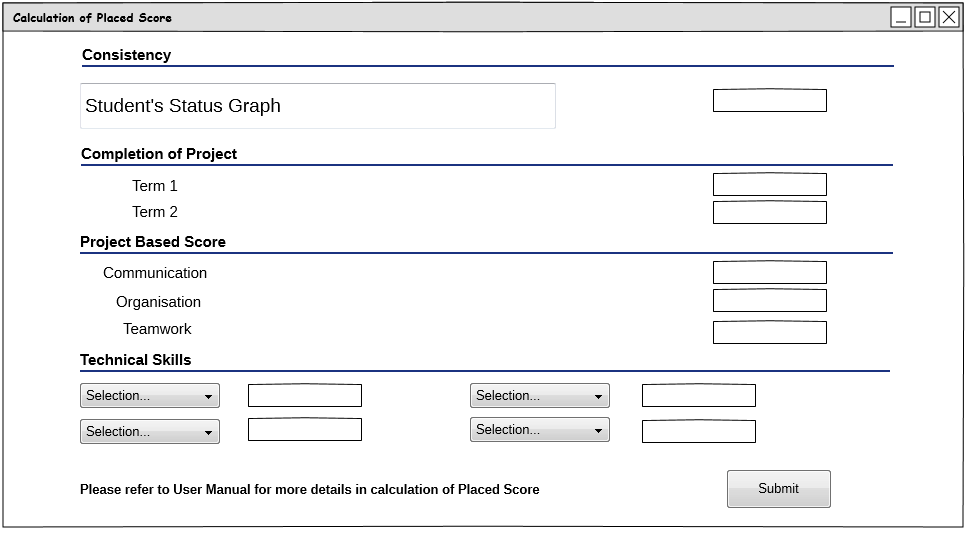Screen dimensions: 977x535
Task: Close the Calculation of Placed Score window
Action: coord(949,17)
